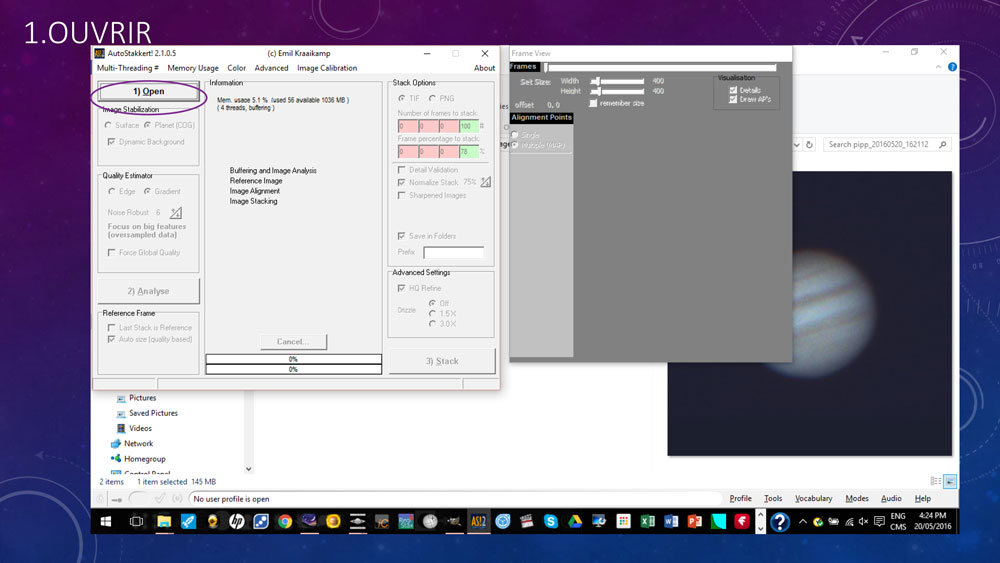This screenshot has height=563, width=1000.
Task: Choose the Edge quality estimator option
Action: click(x=112, y=191)
